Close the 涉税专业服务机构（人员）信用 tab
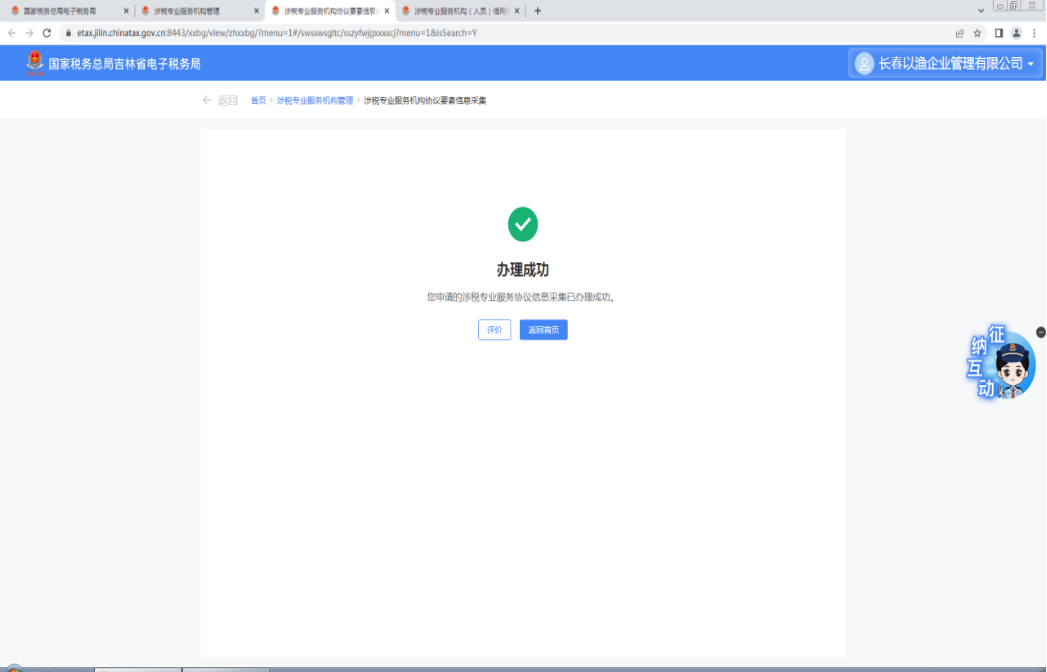 (x=517, y=11)
